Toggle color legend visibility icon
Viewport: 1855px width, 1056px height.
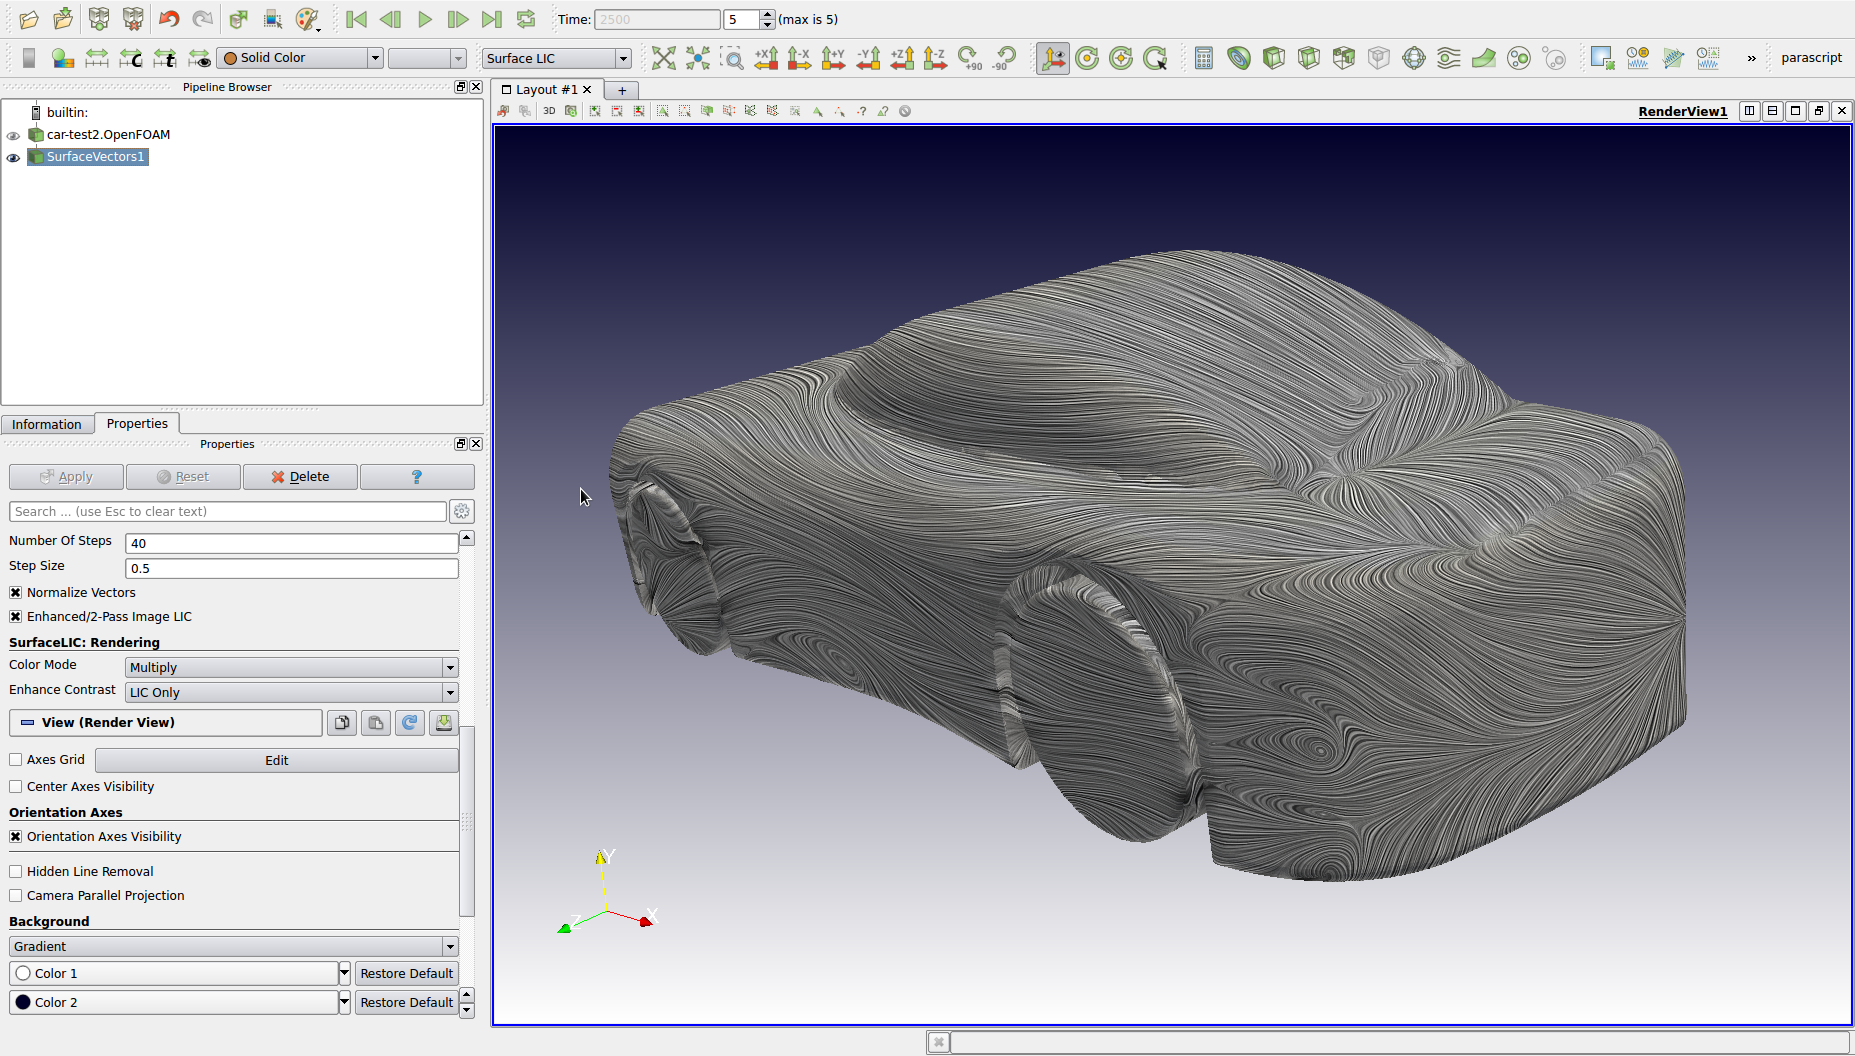29,58
